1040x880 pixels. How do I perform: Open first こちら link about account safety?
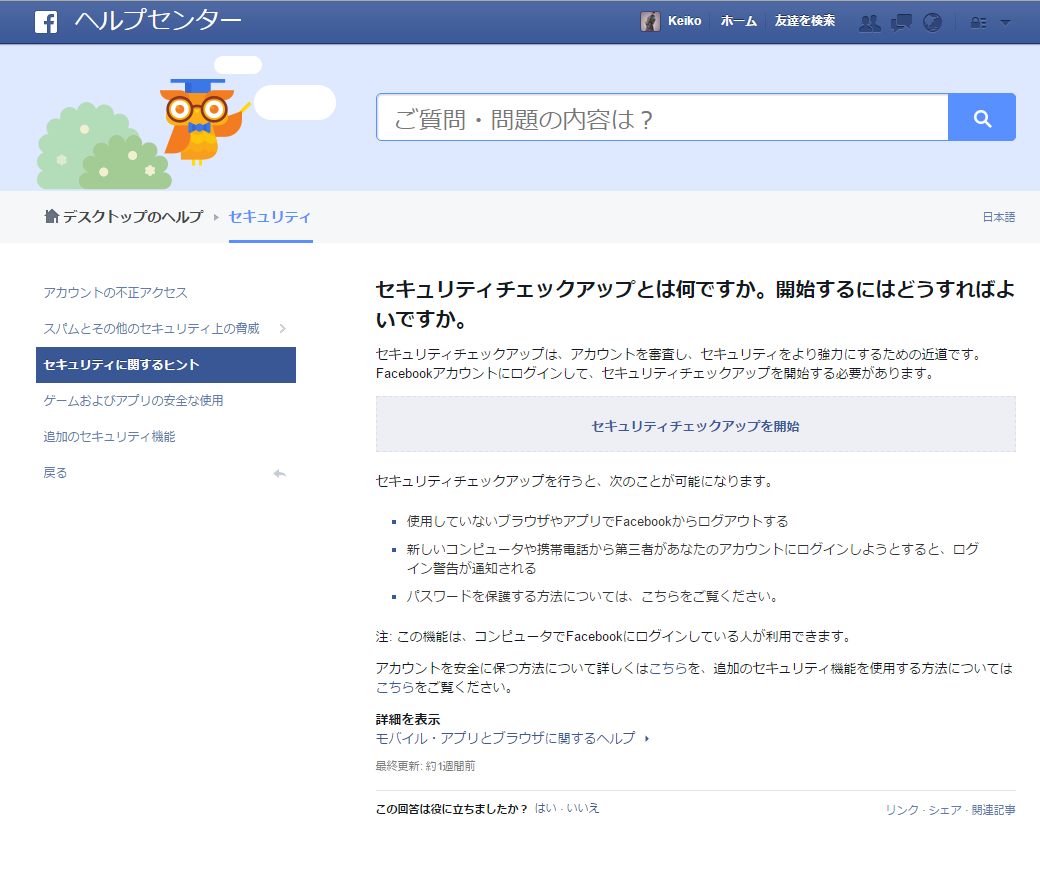[x=668, y=668]
